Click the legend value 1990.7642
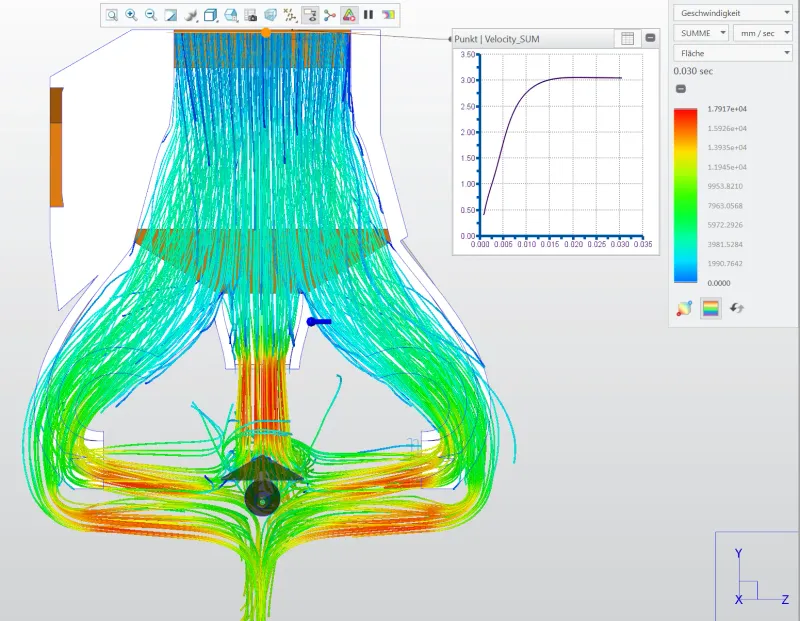This screenshot has width=800, height=621. [725, 264]
